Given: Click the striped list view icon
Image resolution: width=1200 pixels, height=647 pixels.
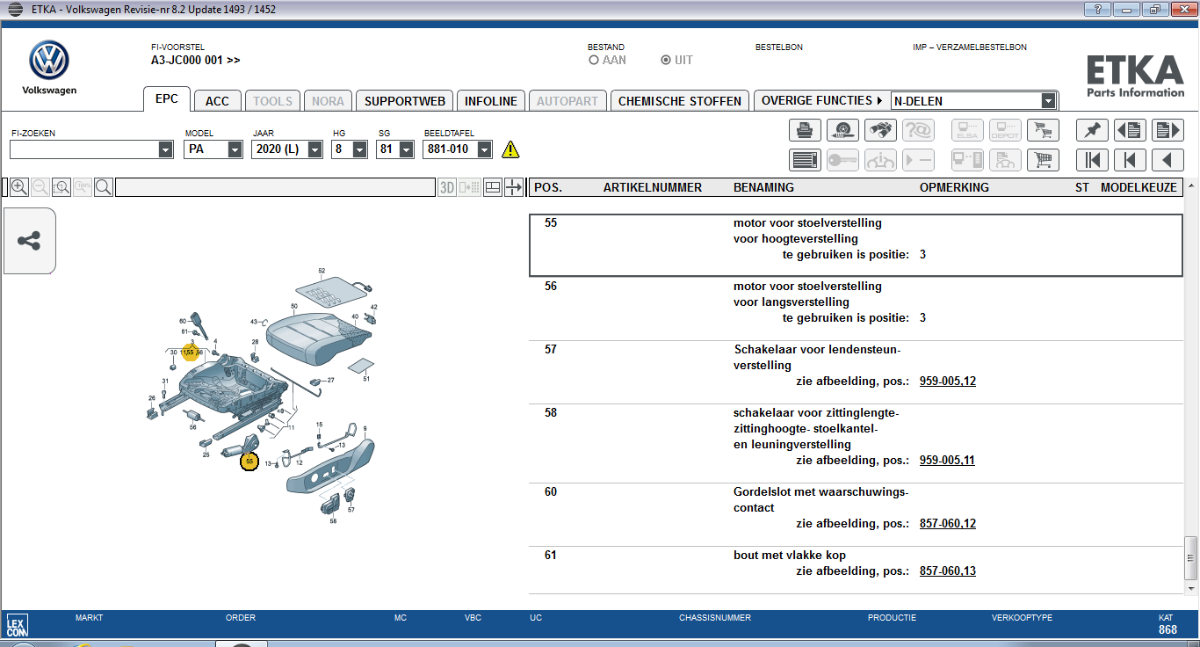Looking at the screenshot, I should pos(804,160).
